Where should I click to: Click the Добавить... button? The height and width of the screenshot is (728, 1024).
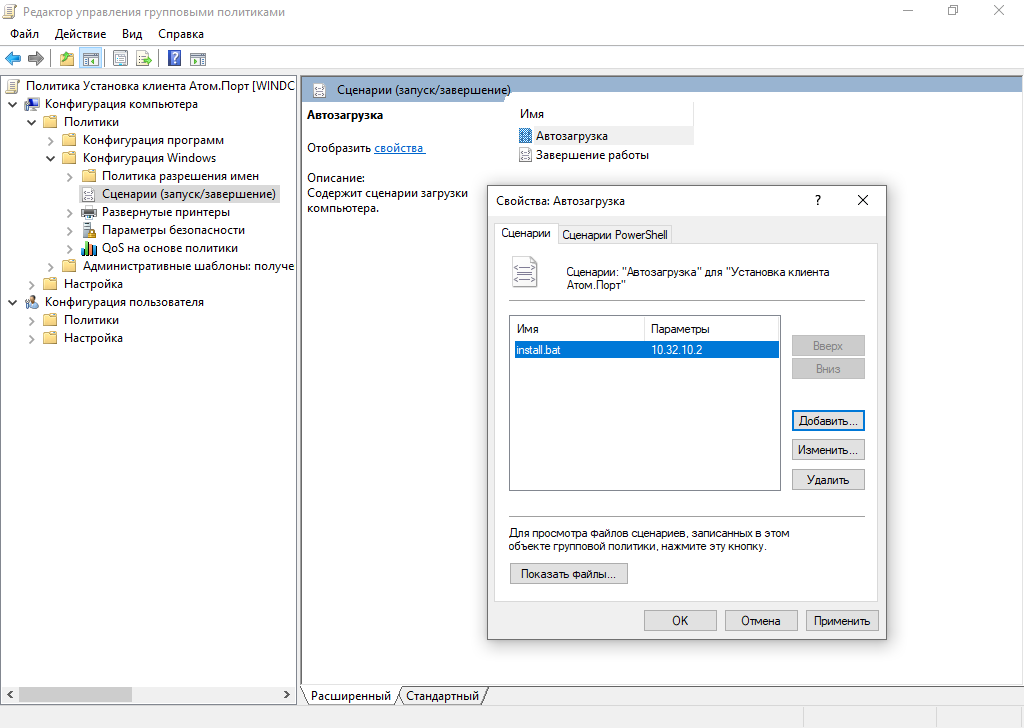click(x=828, y=421)
